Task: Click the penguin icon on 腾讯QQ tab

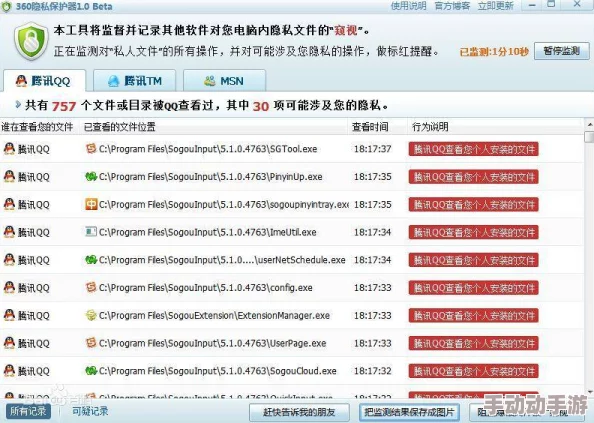Action: [x=22, y=81]
